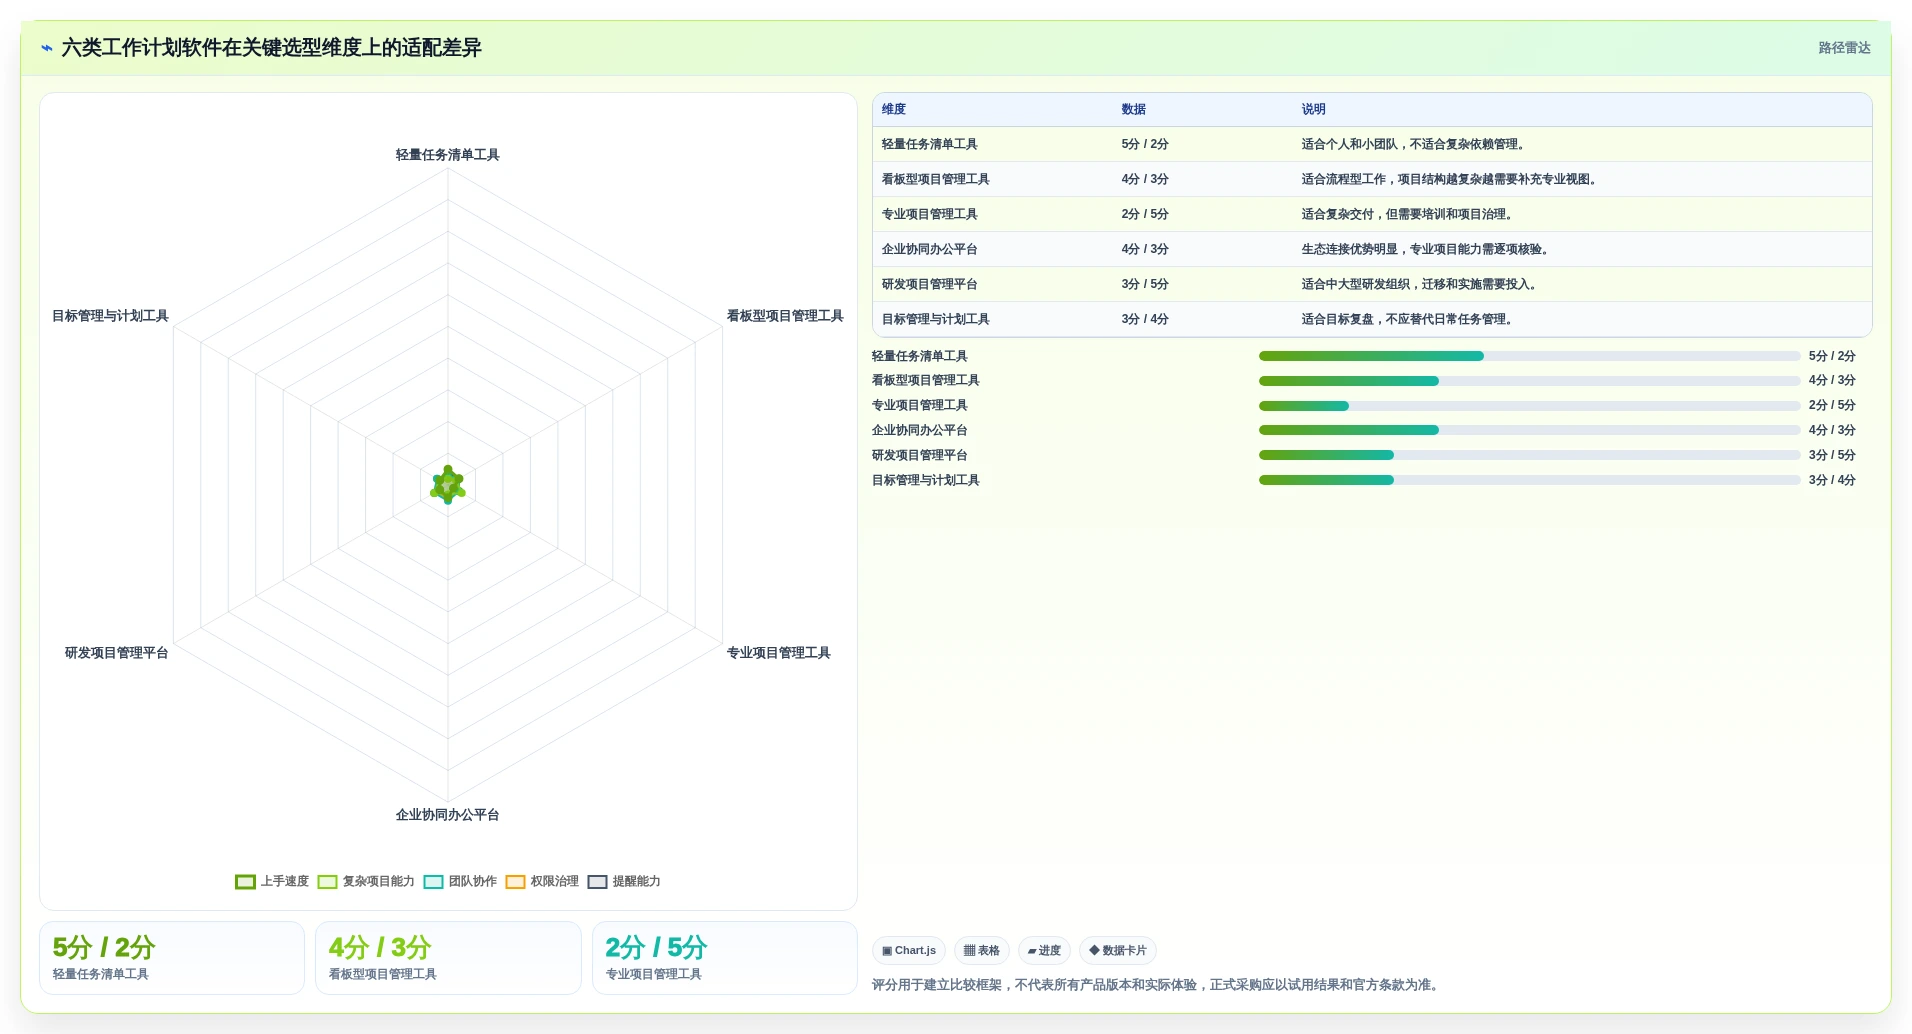Click the 说明 column header
The height and width of the screenshot is (1034, 1912).
point(1314,110)
